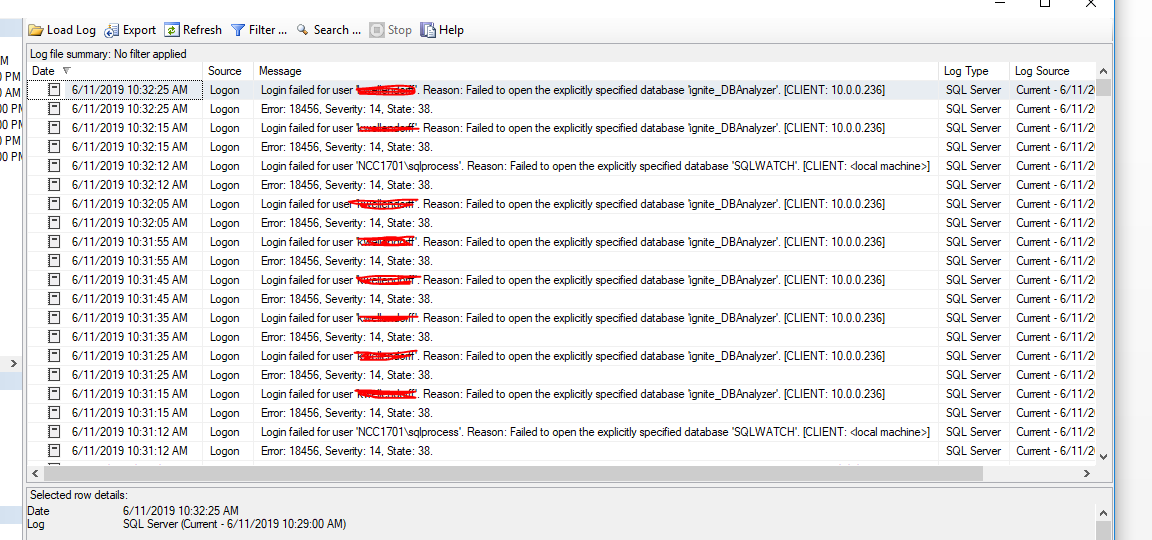
Task: Click the Selected row details label
Action: (x=79, y=495)
